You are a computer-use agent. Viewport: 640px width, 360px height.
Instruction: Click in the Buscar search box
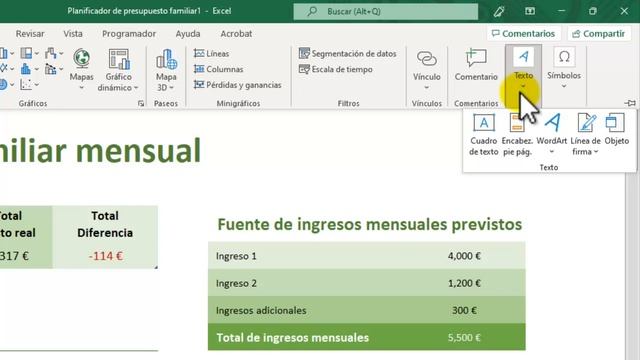click(x=386, y=11)
